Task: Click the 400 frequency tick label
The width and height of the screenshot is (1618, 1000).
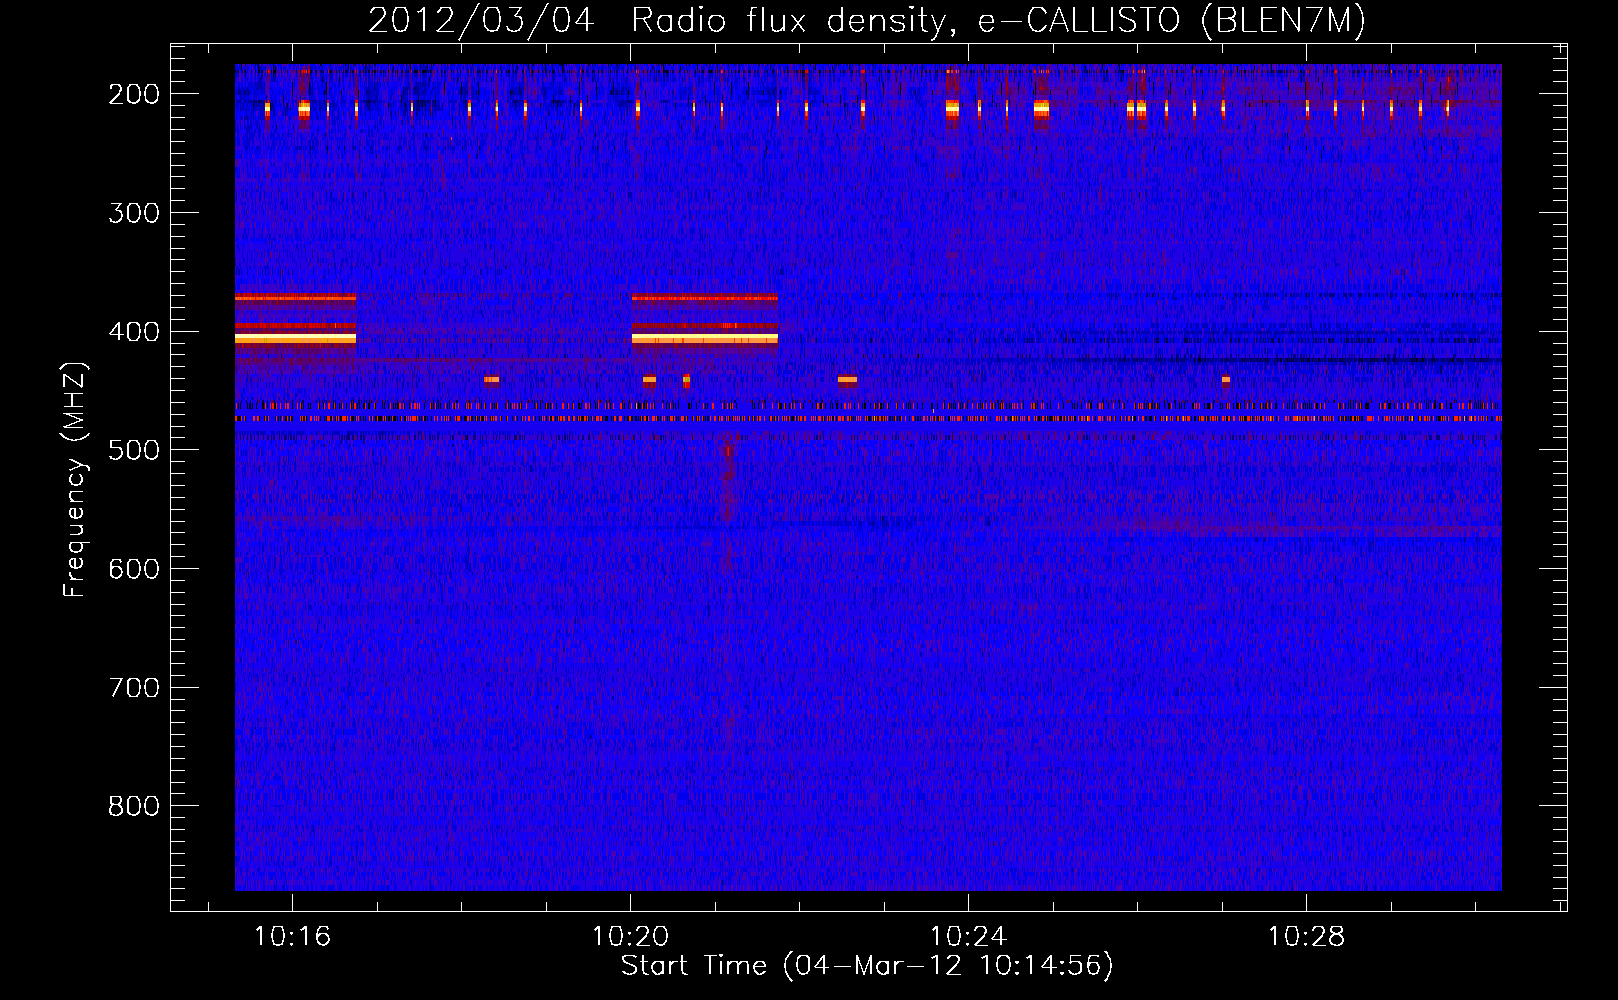Action: 134,332
